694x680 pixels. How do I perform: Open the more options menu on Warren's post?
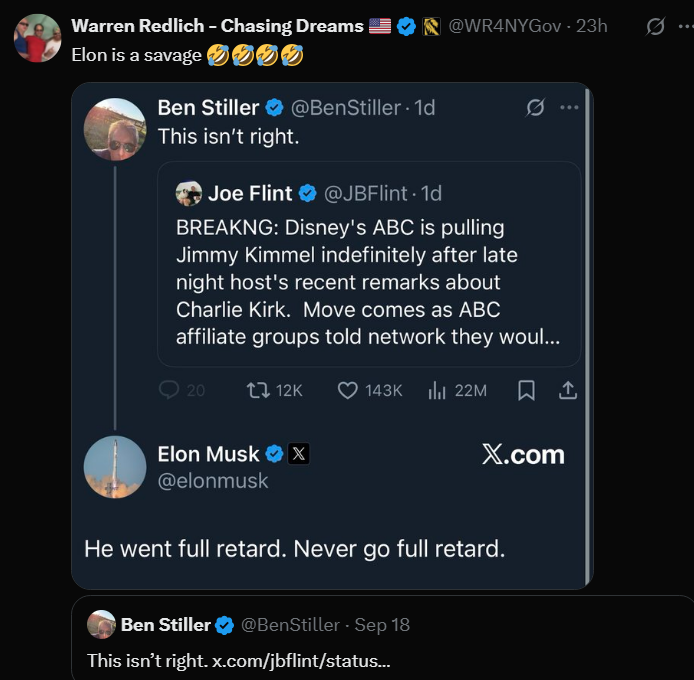coord(684,27)
